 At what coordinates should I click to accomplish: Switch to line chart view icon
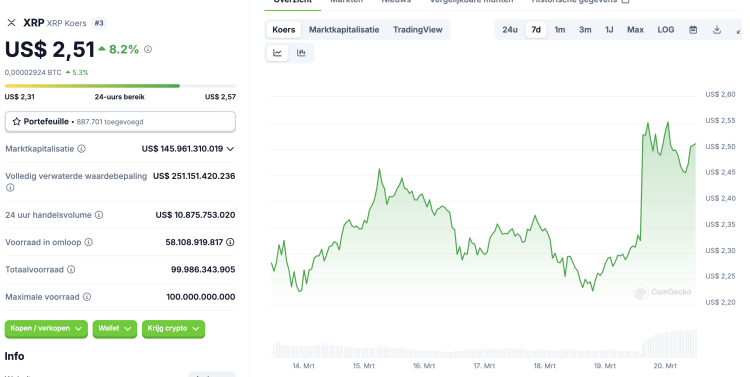[x=277, y=53]
